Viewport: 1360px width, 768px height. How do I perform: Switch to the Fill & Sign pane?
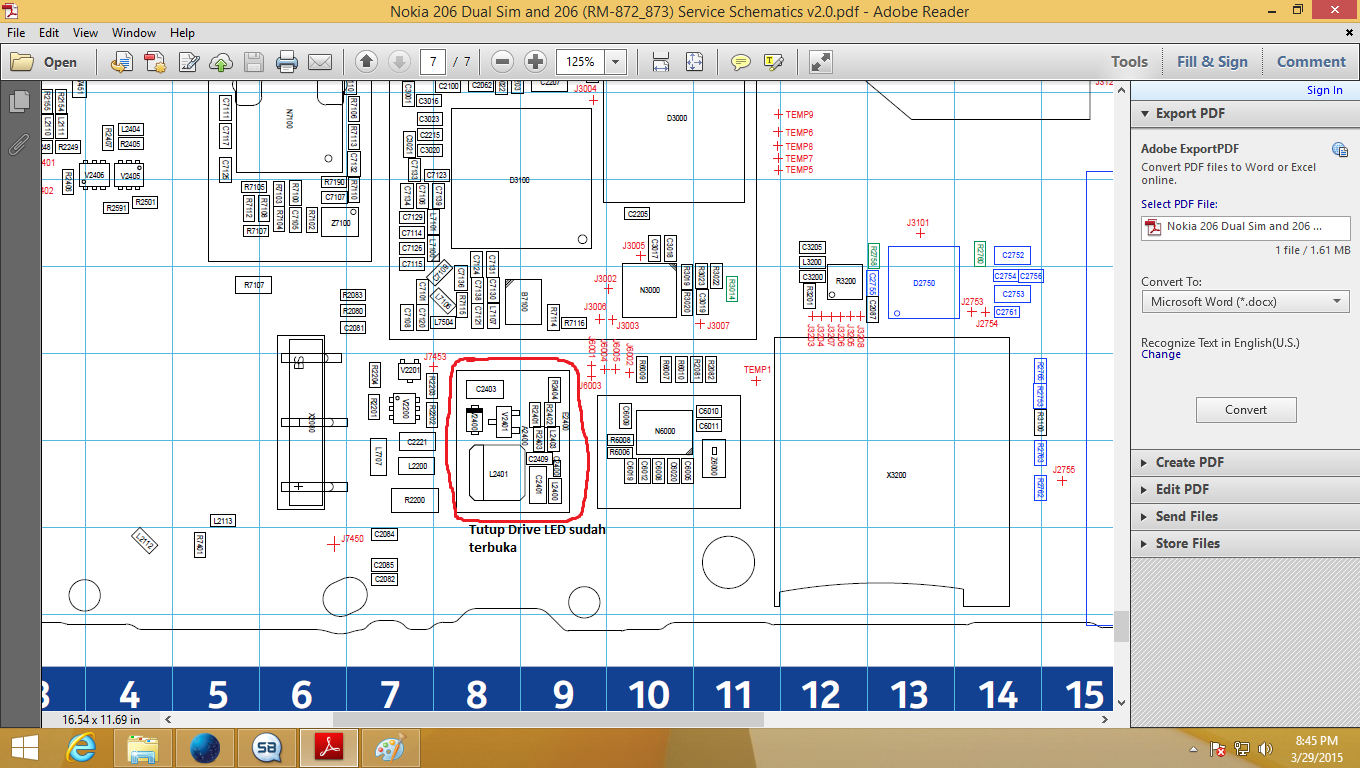tap(1212, 62)
